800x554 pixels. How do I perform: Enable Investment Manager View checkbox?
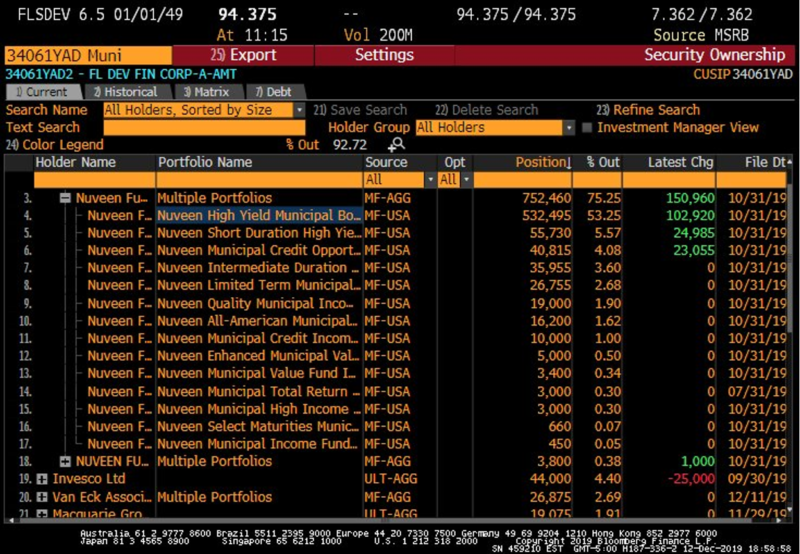coord(587,127)
